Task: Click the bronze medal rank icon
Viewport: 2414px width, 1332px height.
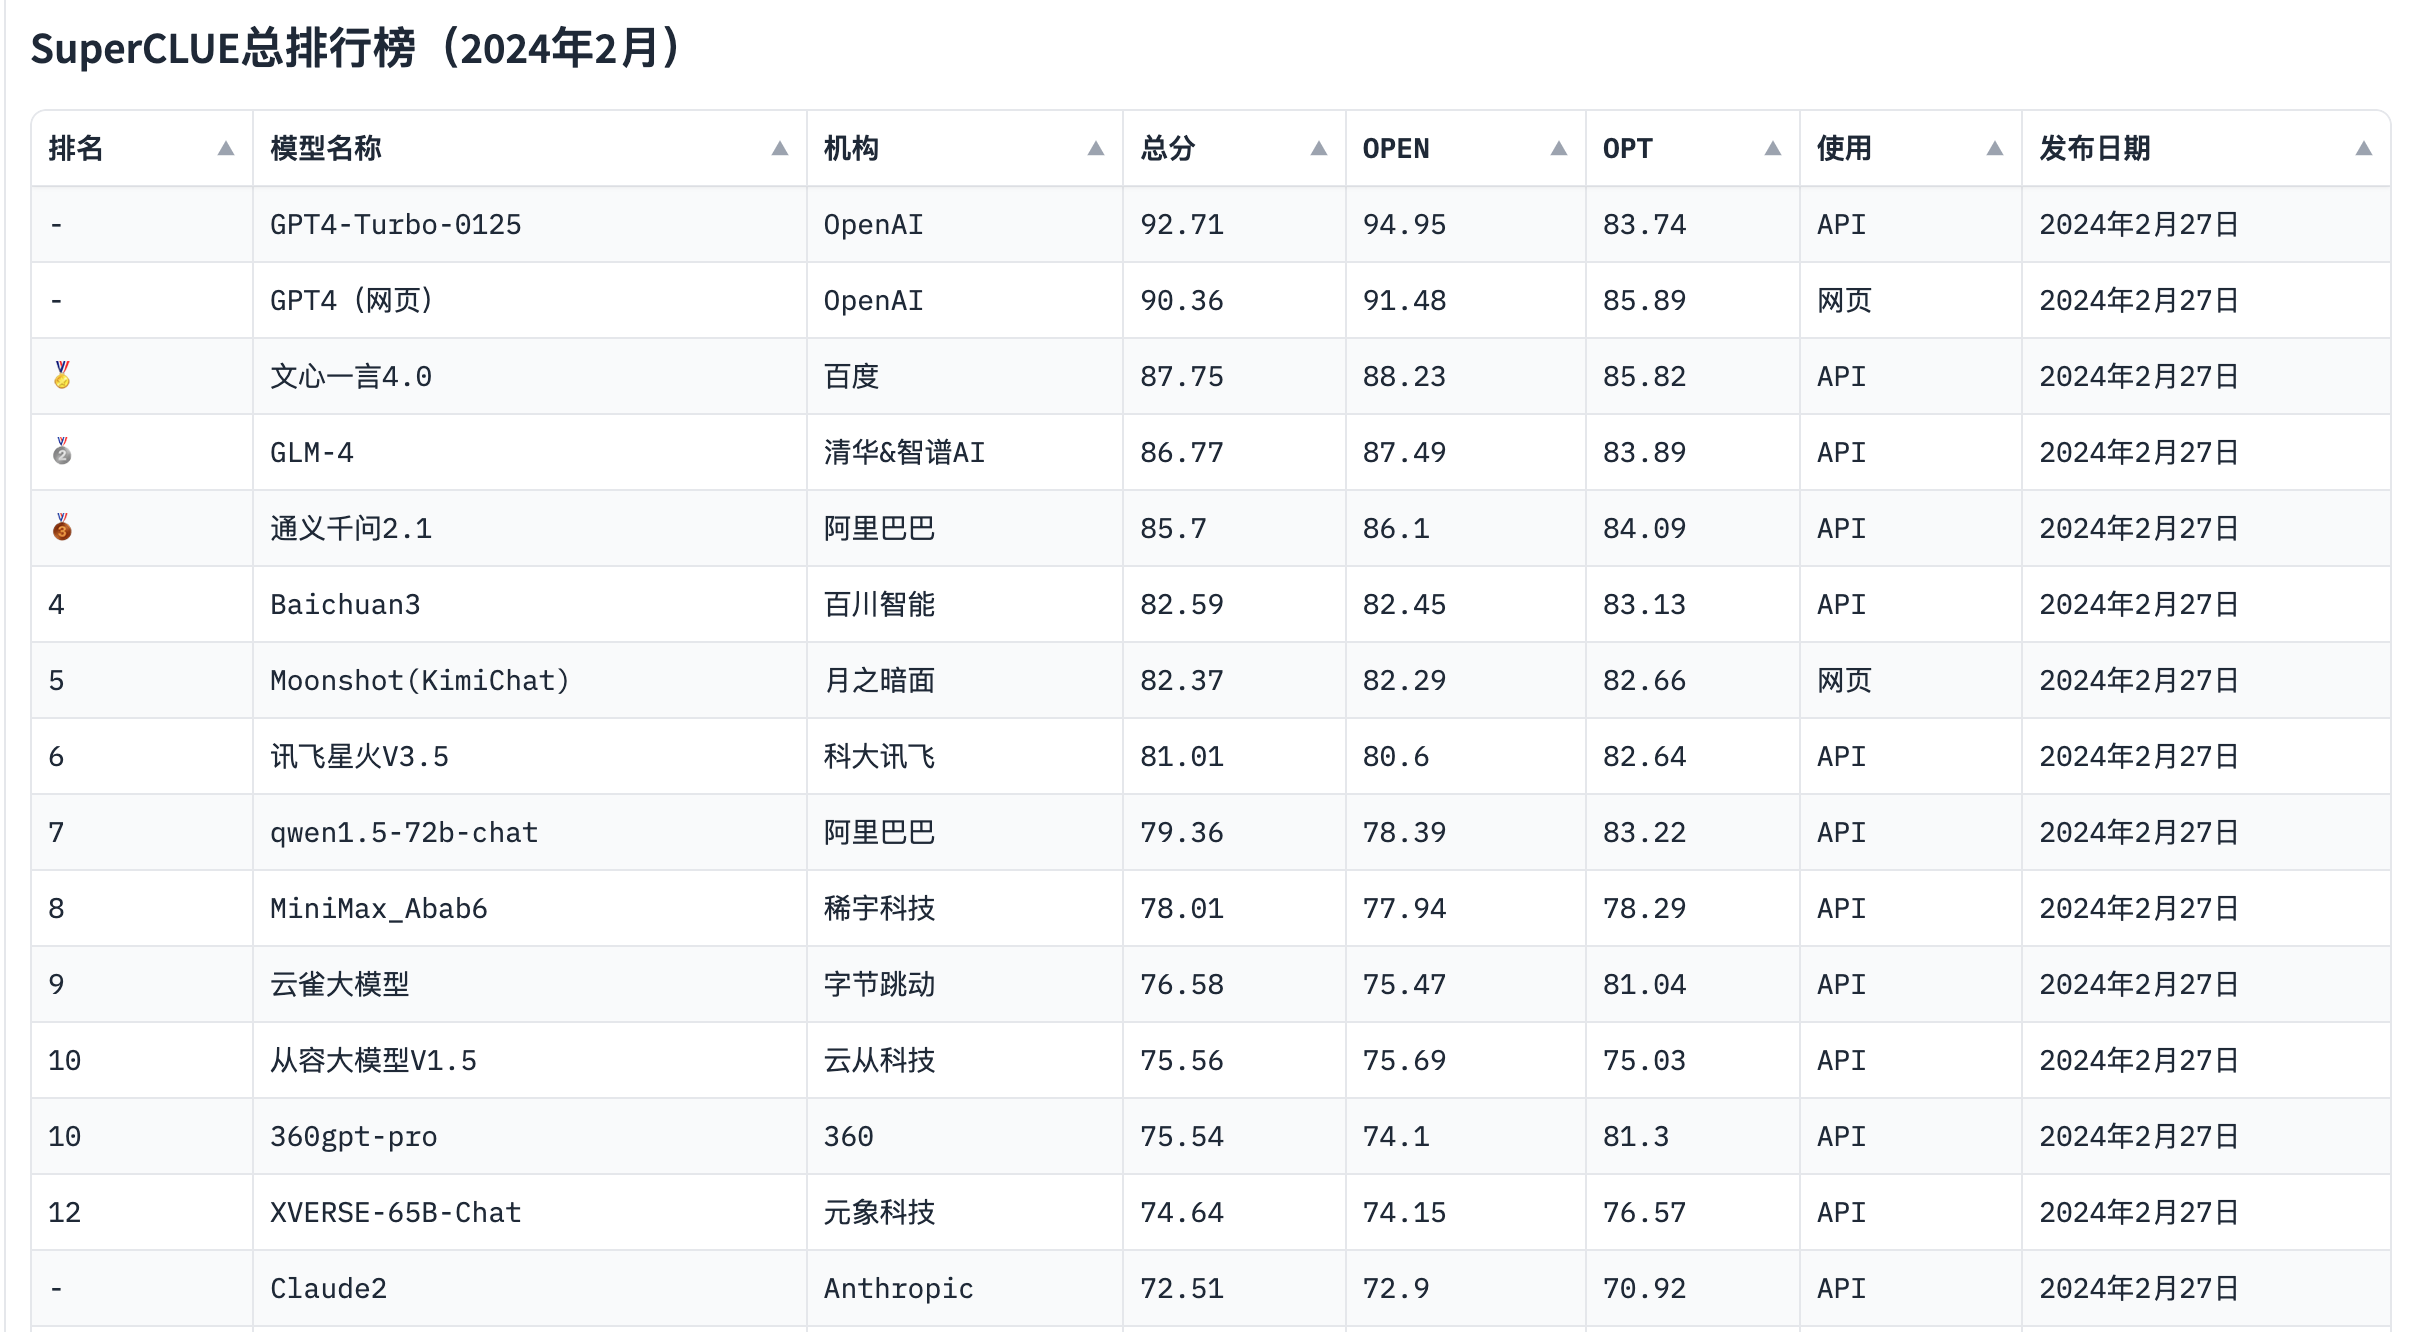Action: click(62, 527)
